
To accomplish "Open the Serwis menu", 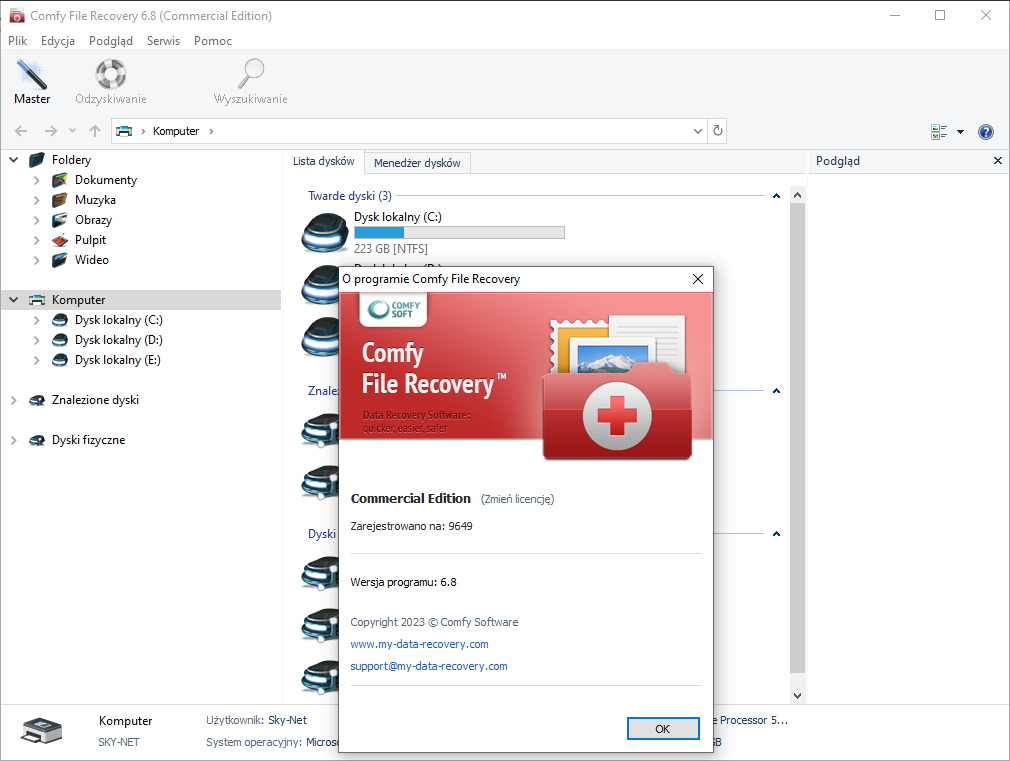I will coord(163,41).
